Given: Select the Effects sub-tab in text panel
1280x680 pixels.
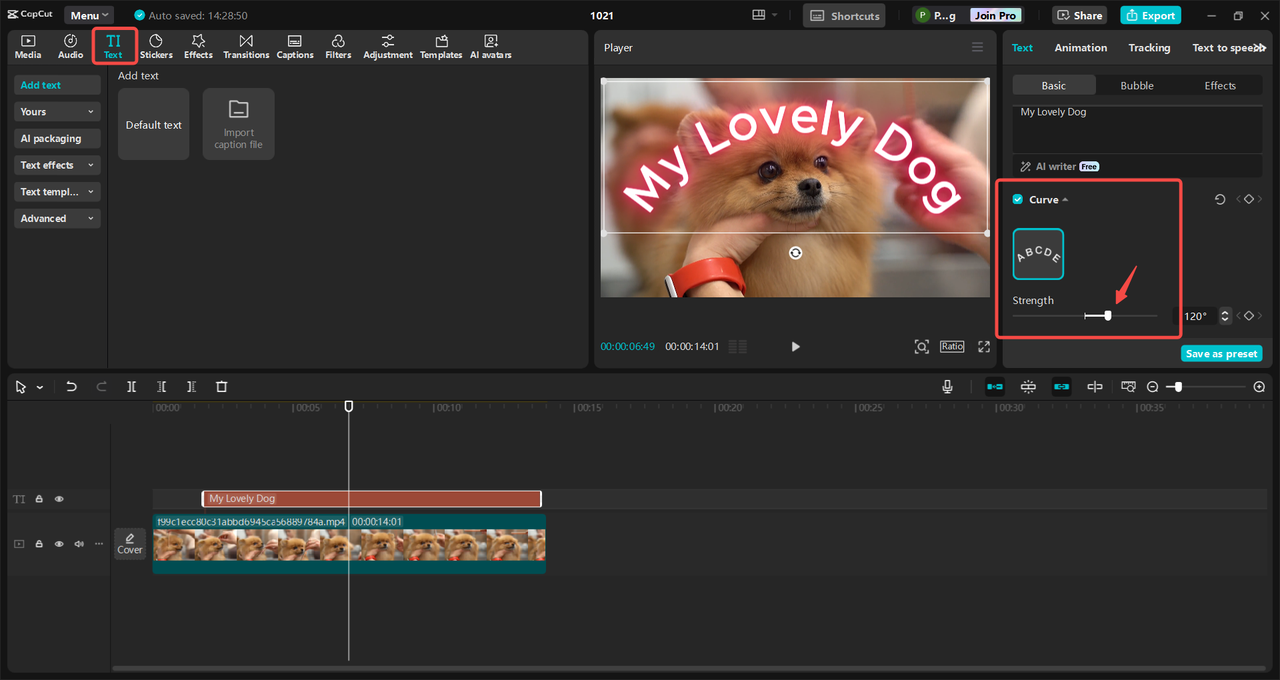Looking at the screenshot, I should point(1220,86).
